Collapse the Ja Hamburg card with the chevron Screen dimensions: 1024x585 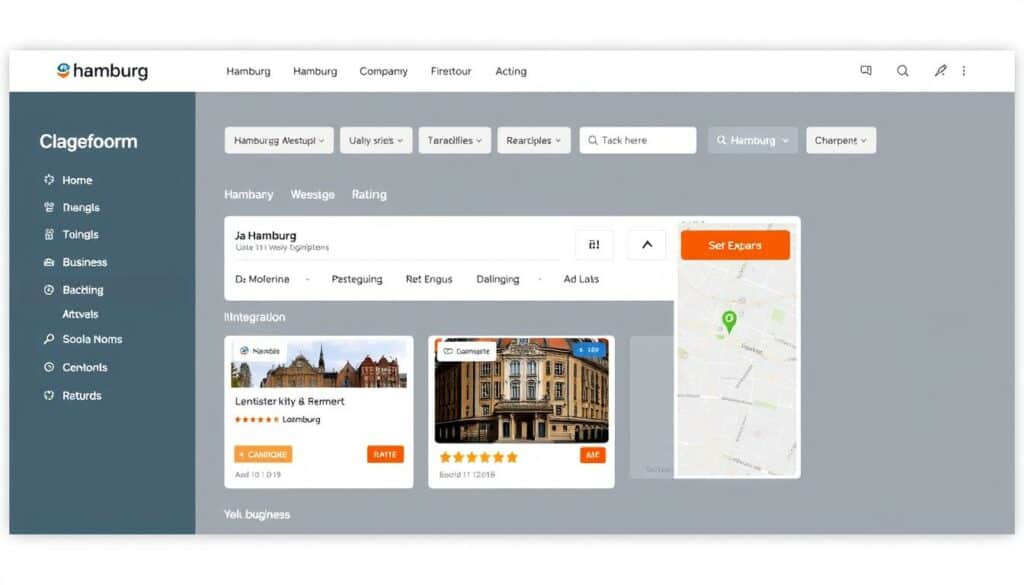click(646, 244)
